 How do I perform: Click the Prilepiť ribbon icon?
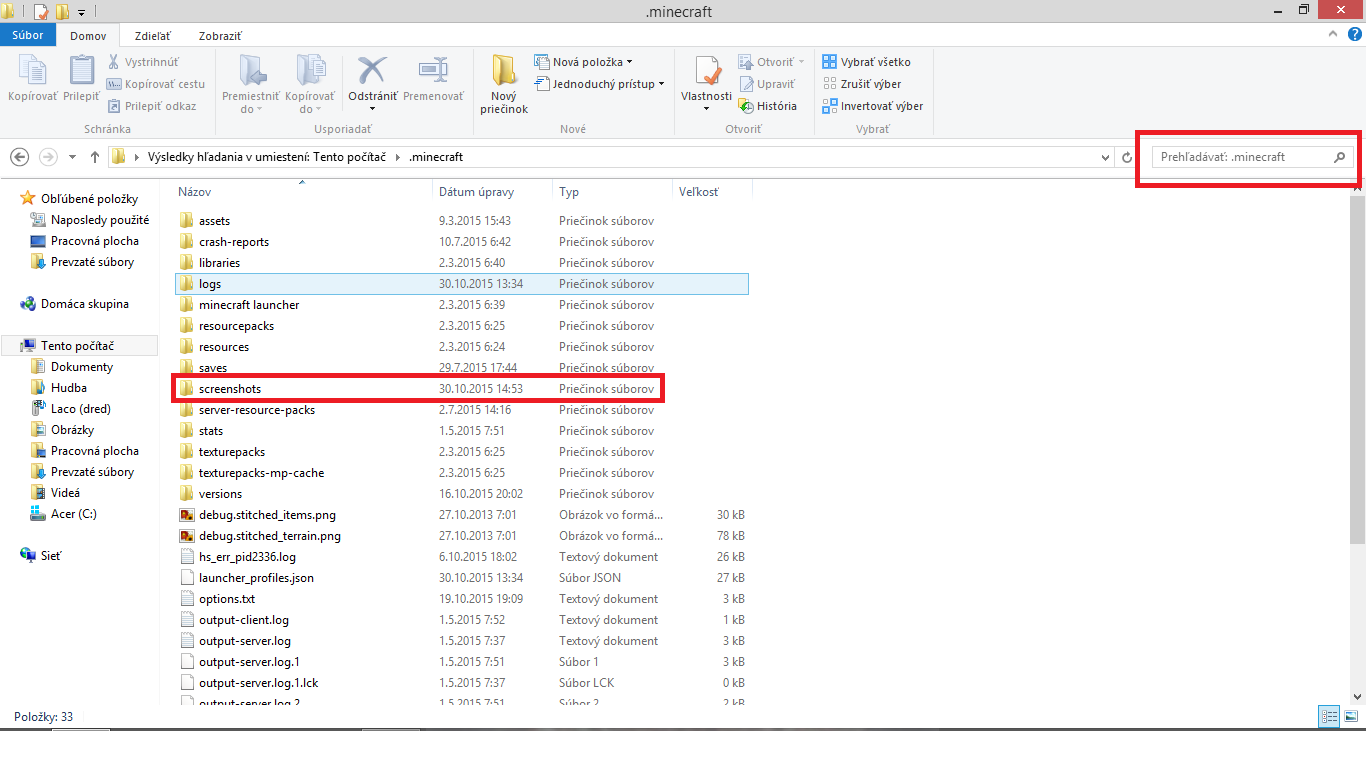click(x=81, y=71)
